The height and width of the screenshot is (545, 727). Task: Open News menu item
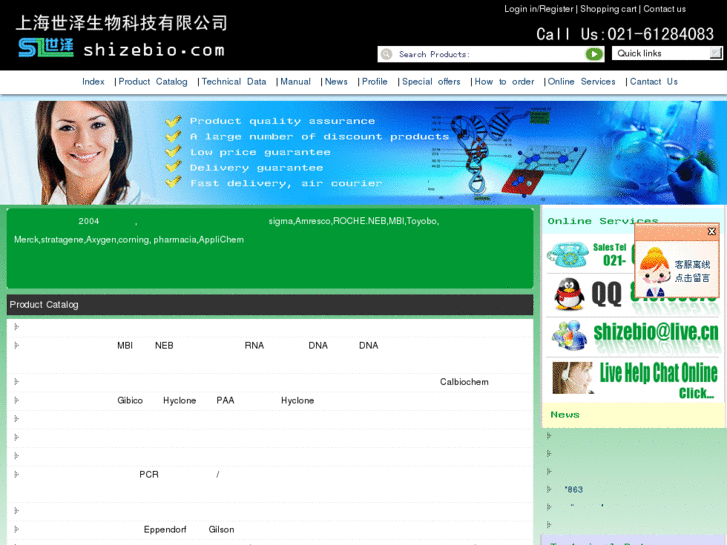click(x=336, y=82)
